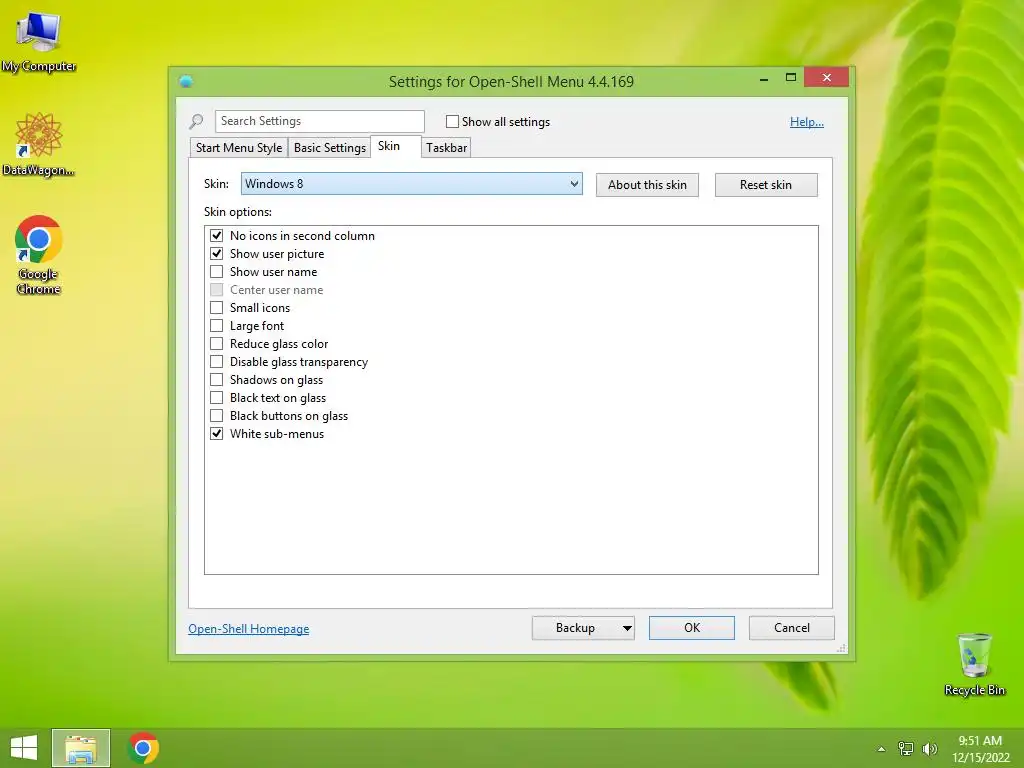Open the taskbar clock and date
The image size is (1024, 768).
point(980,749)
